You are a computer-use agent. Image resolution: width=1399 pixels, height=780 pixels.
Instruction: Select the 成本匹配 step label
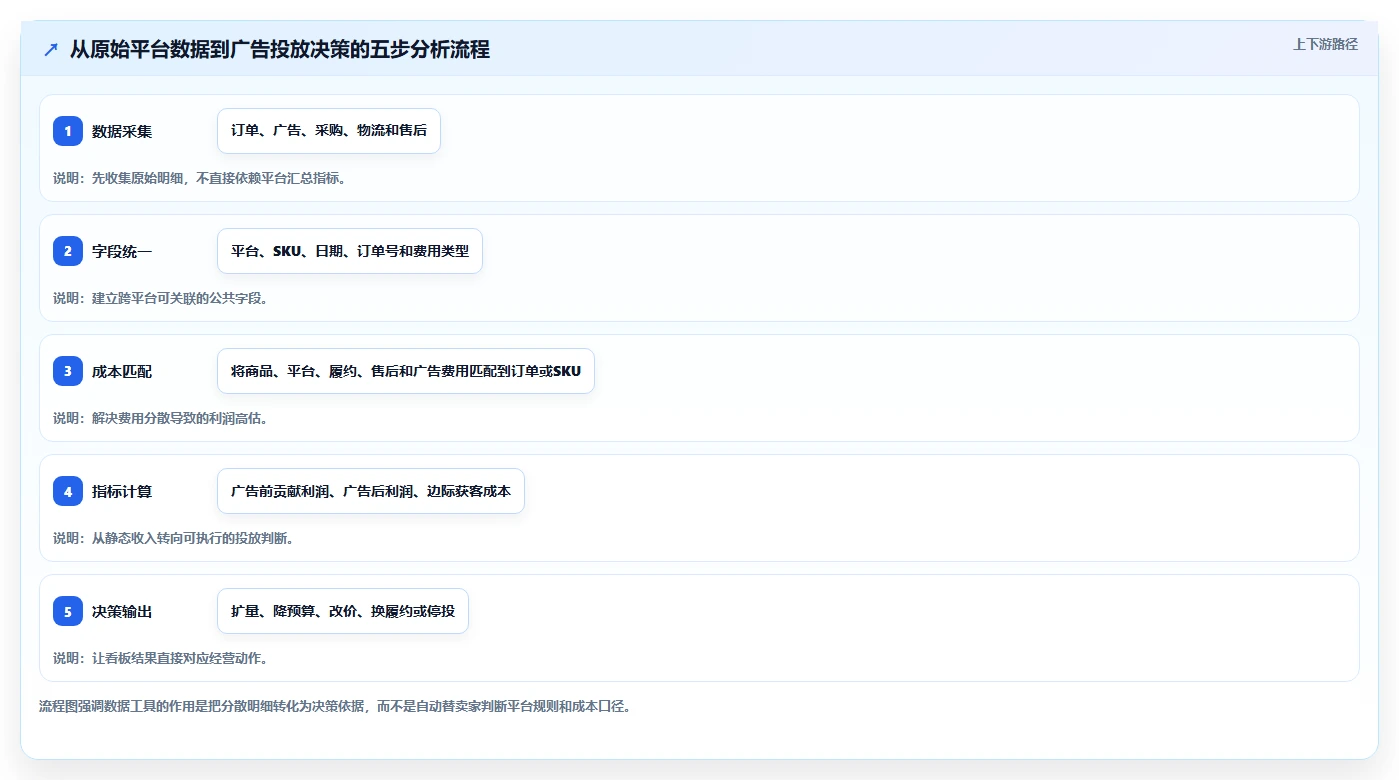pyautogui.click(x=122, y=371)
